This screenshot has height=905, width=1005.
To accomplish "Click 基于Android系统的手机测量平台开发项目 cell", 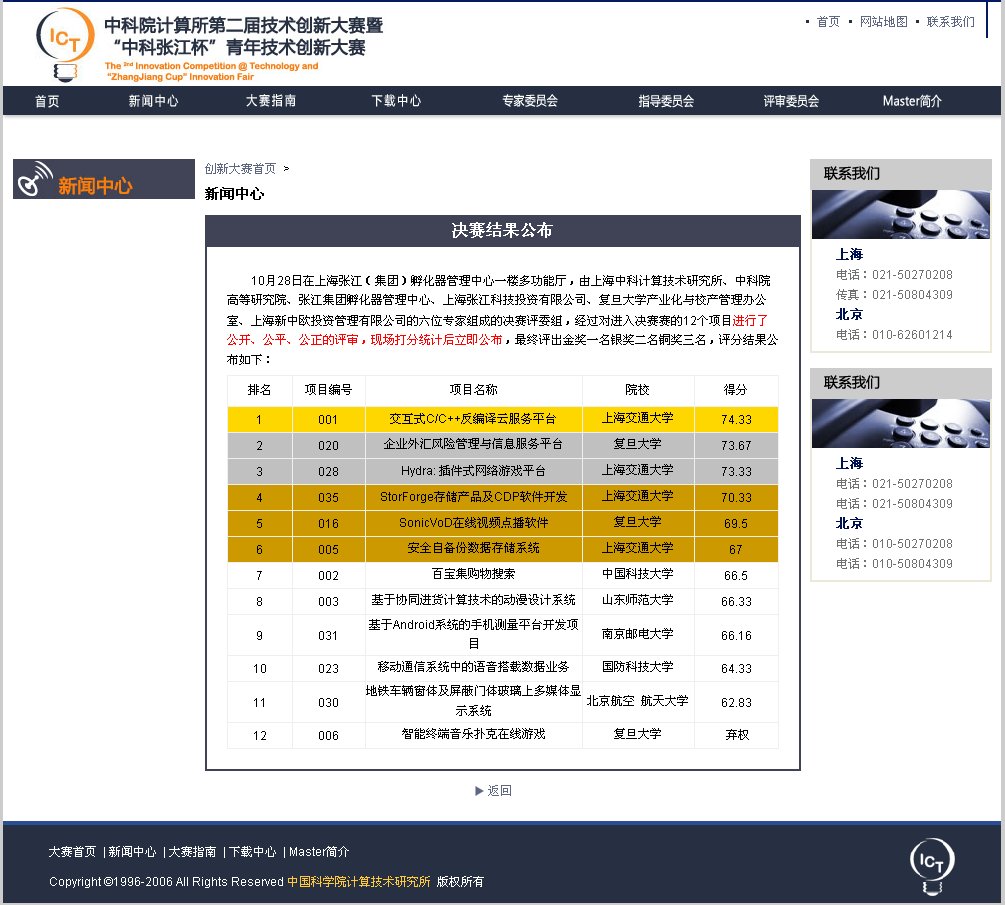I will [x=474, y=635].
